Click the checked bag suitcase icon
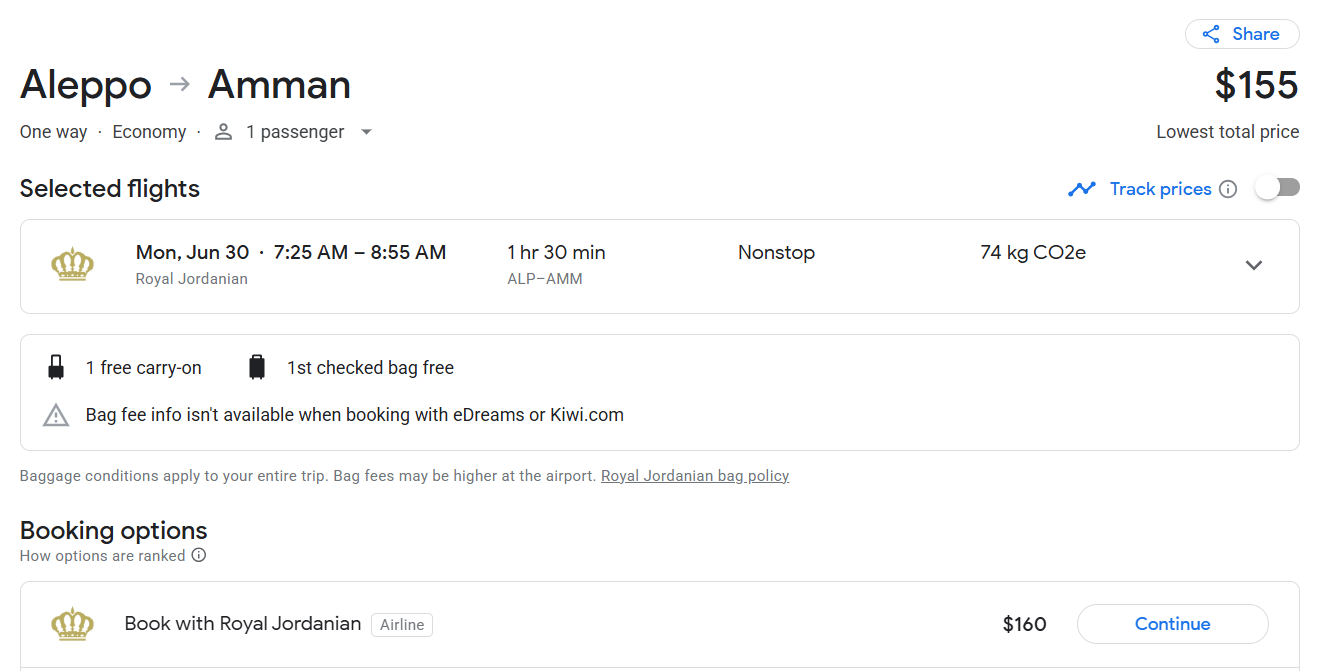The image size is (1319, 671). [257, 368]
